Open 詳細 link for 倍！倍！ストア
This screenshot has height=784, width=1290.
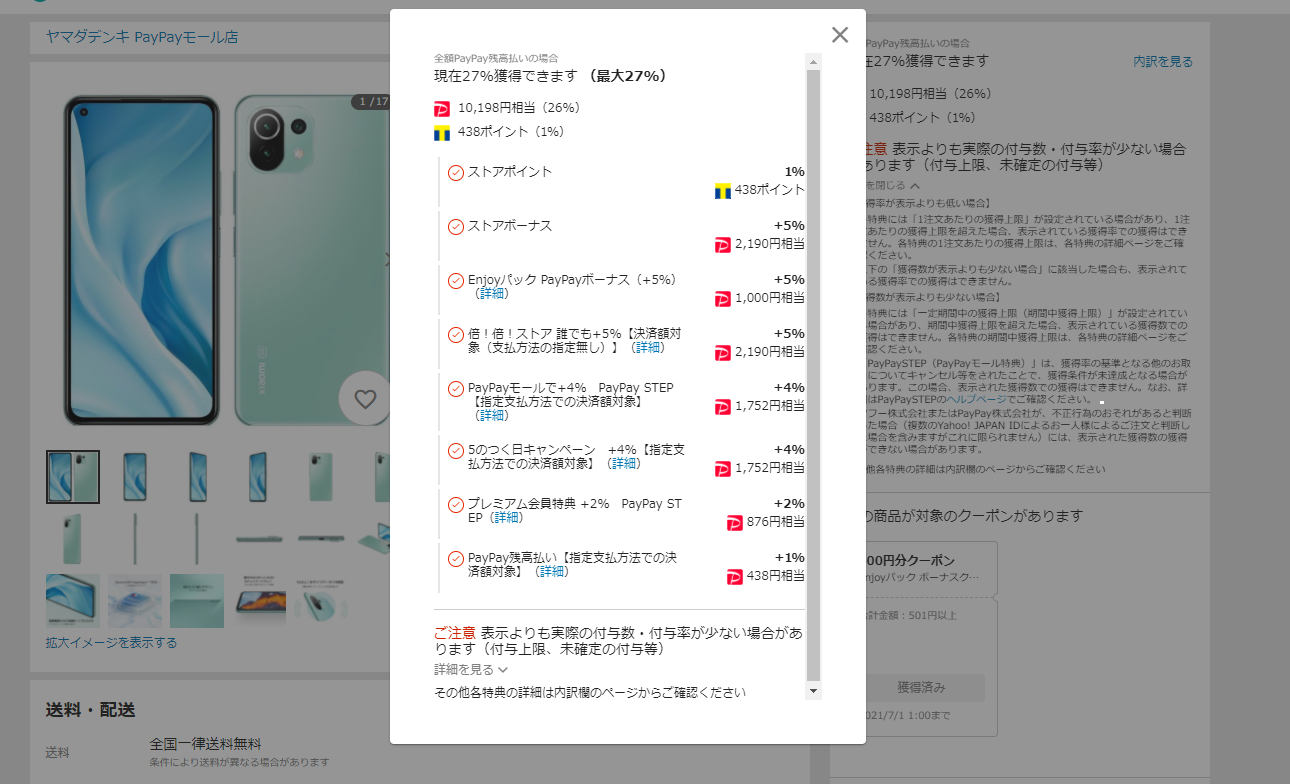tap(648, 348)
